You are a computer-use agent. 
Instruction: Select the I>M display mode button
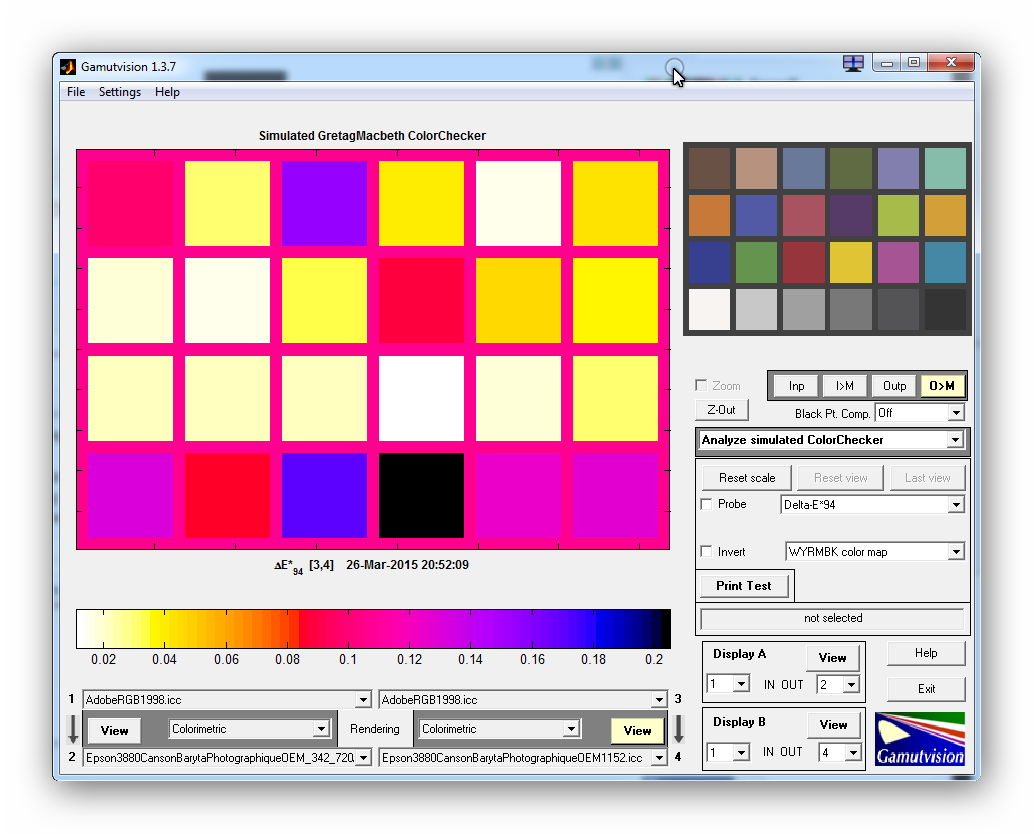tap(845, 386)
